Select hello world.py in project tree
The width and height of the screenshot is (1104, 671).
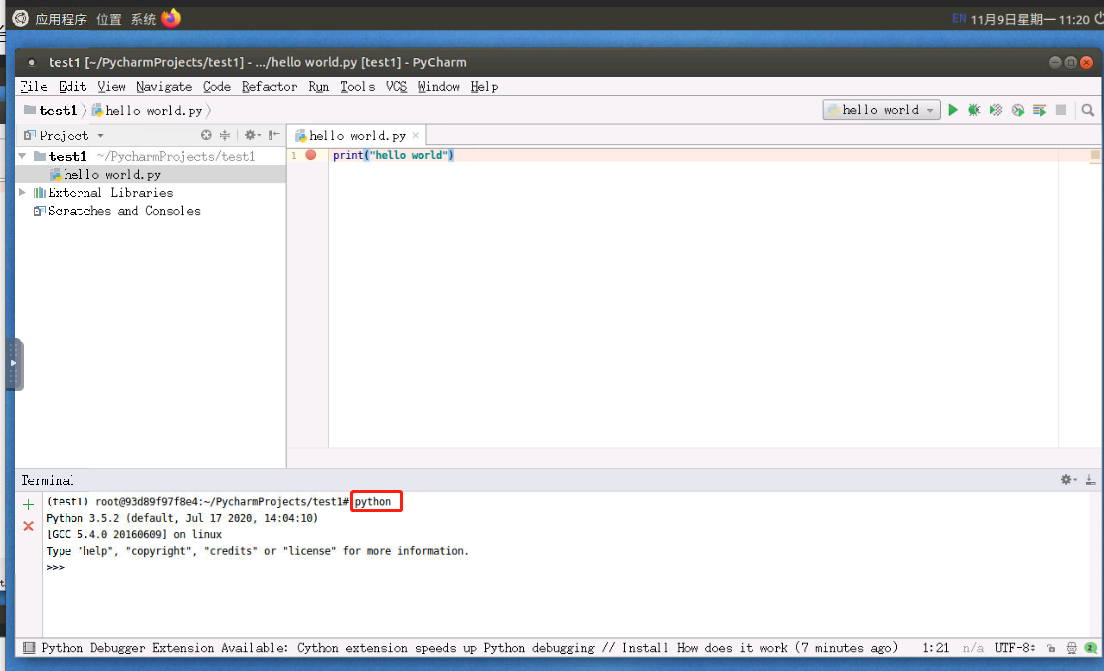click(112, 175)
